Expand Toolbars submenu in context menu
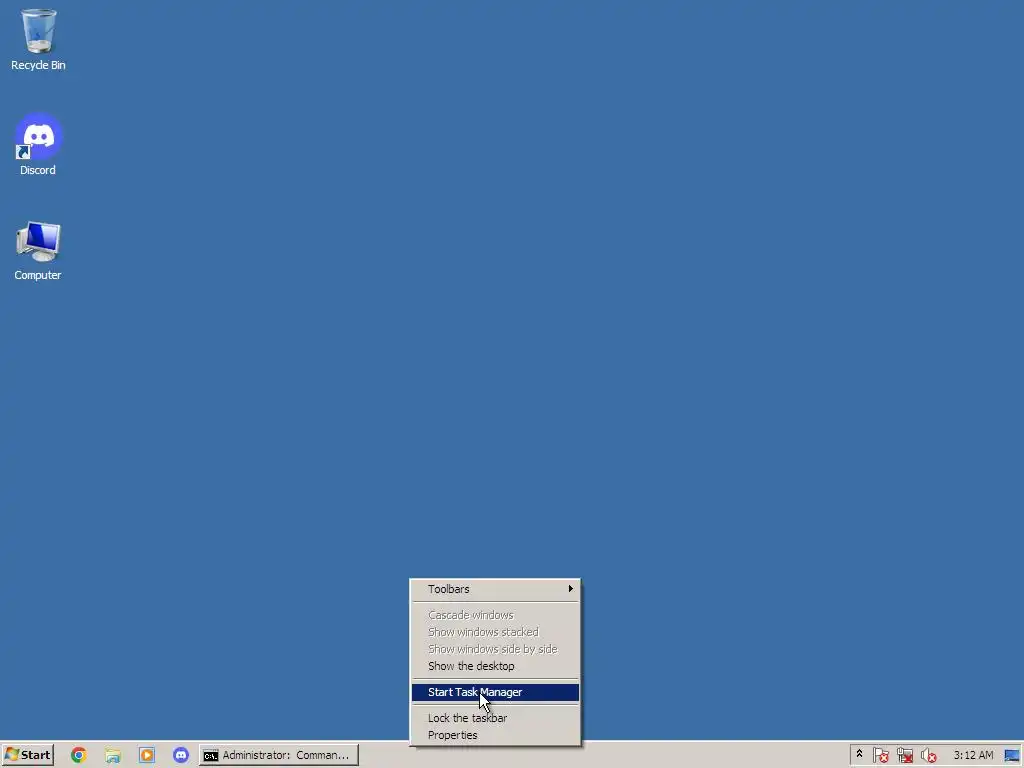Viewport: 1024px width, 768px height. (495, 589)
